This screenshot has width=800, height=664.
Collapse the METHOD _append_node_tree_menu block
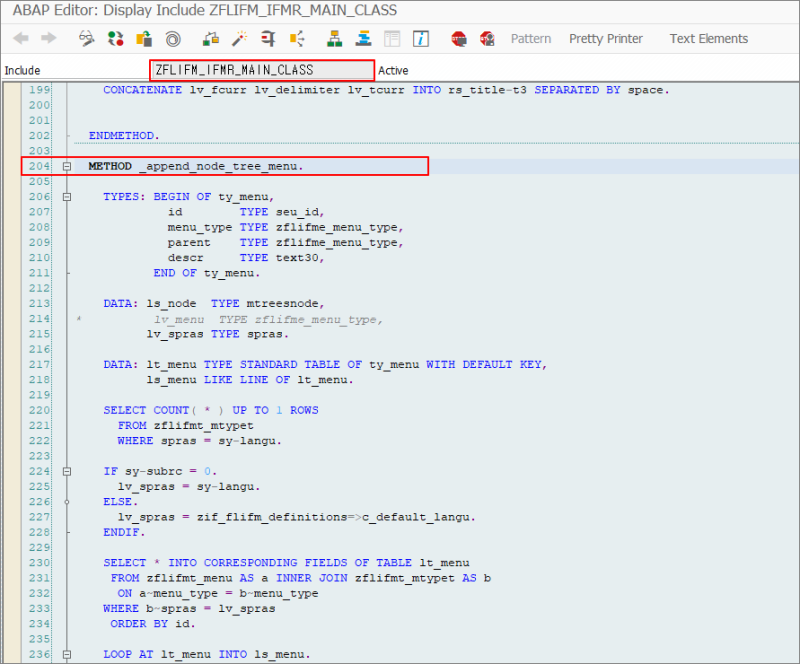coord(66,166)
